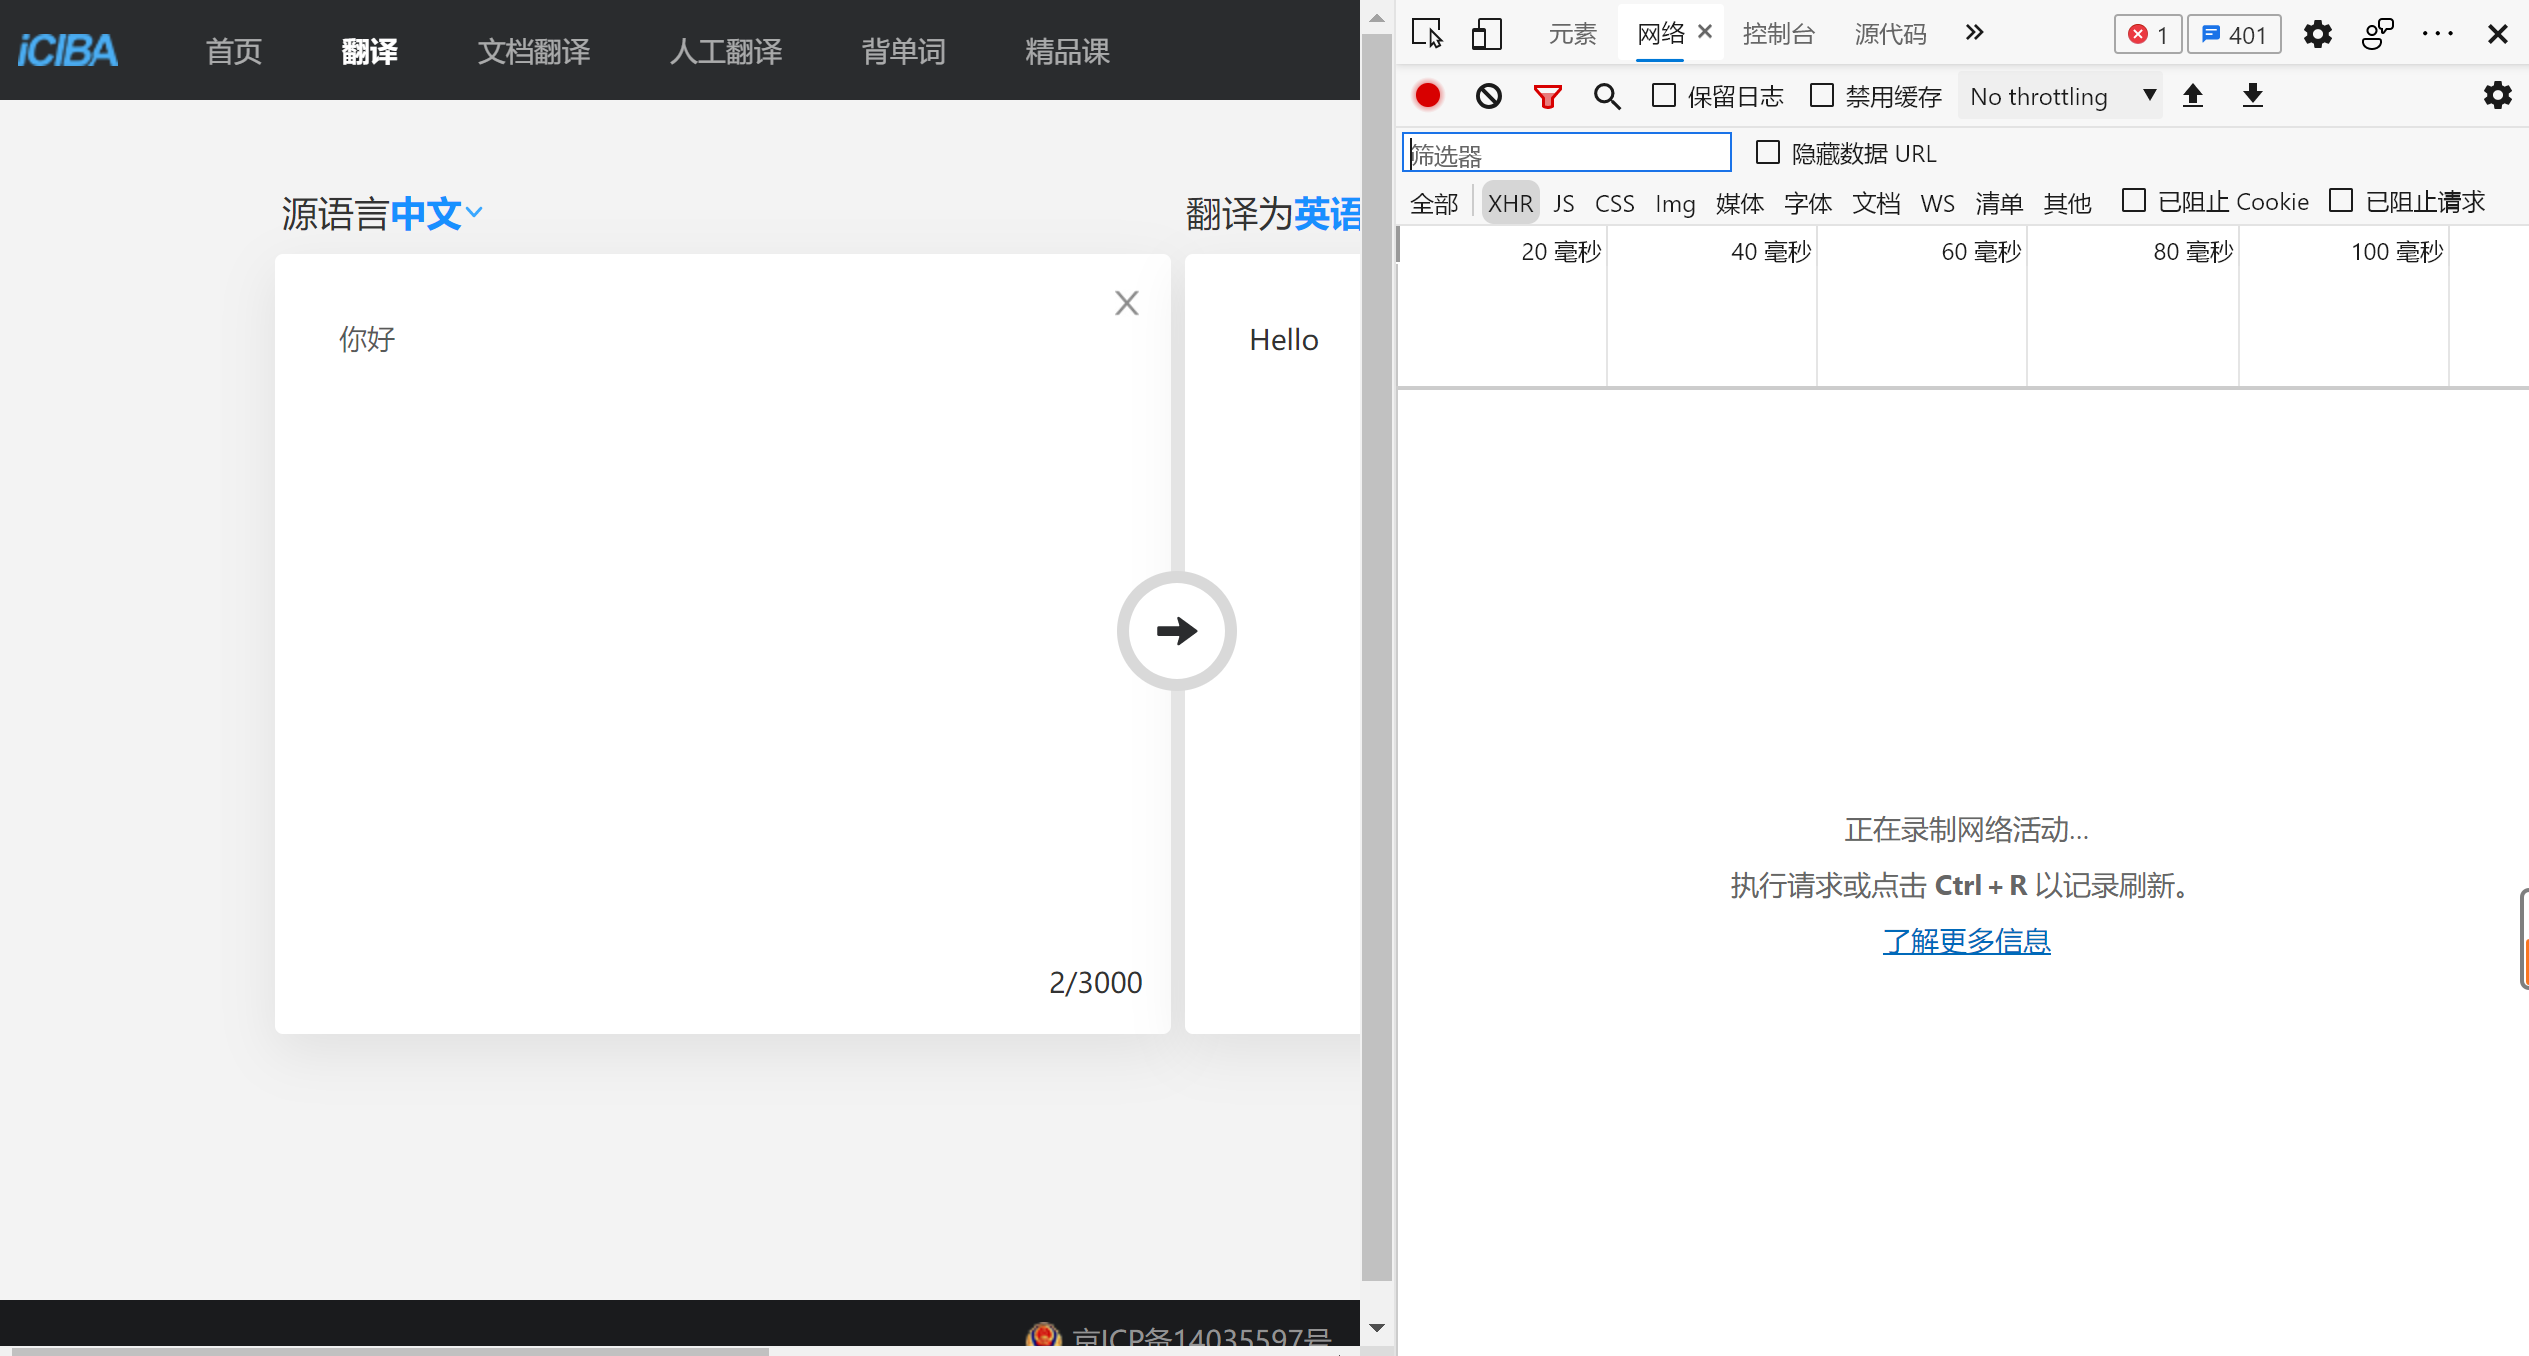Switch to the 控制台 tab
Image resolution: width=2529 pixels, height=1356 pixels.
tap(1779, 33)
